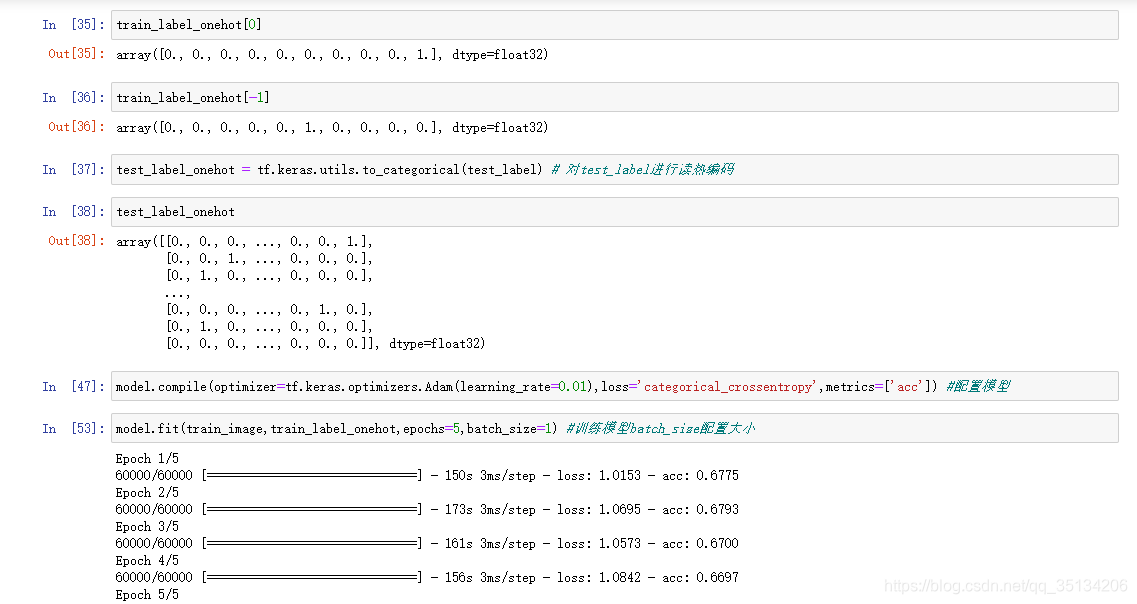Click the In [38] prompt label
The width and height of the screenshot is (1137, 604).
(73, 212)
